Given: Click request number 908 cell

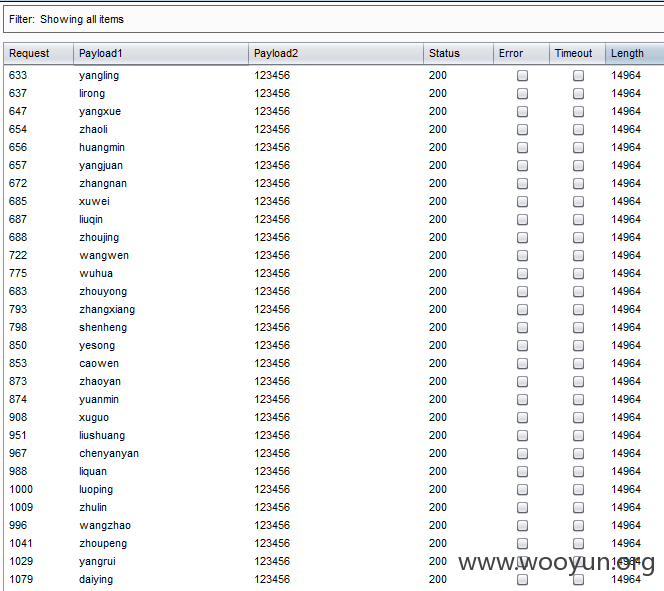Looking at the screenshot, I should 18,417.
